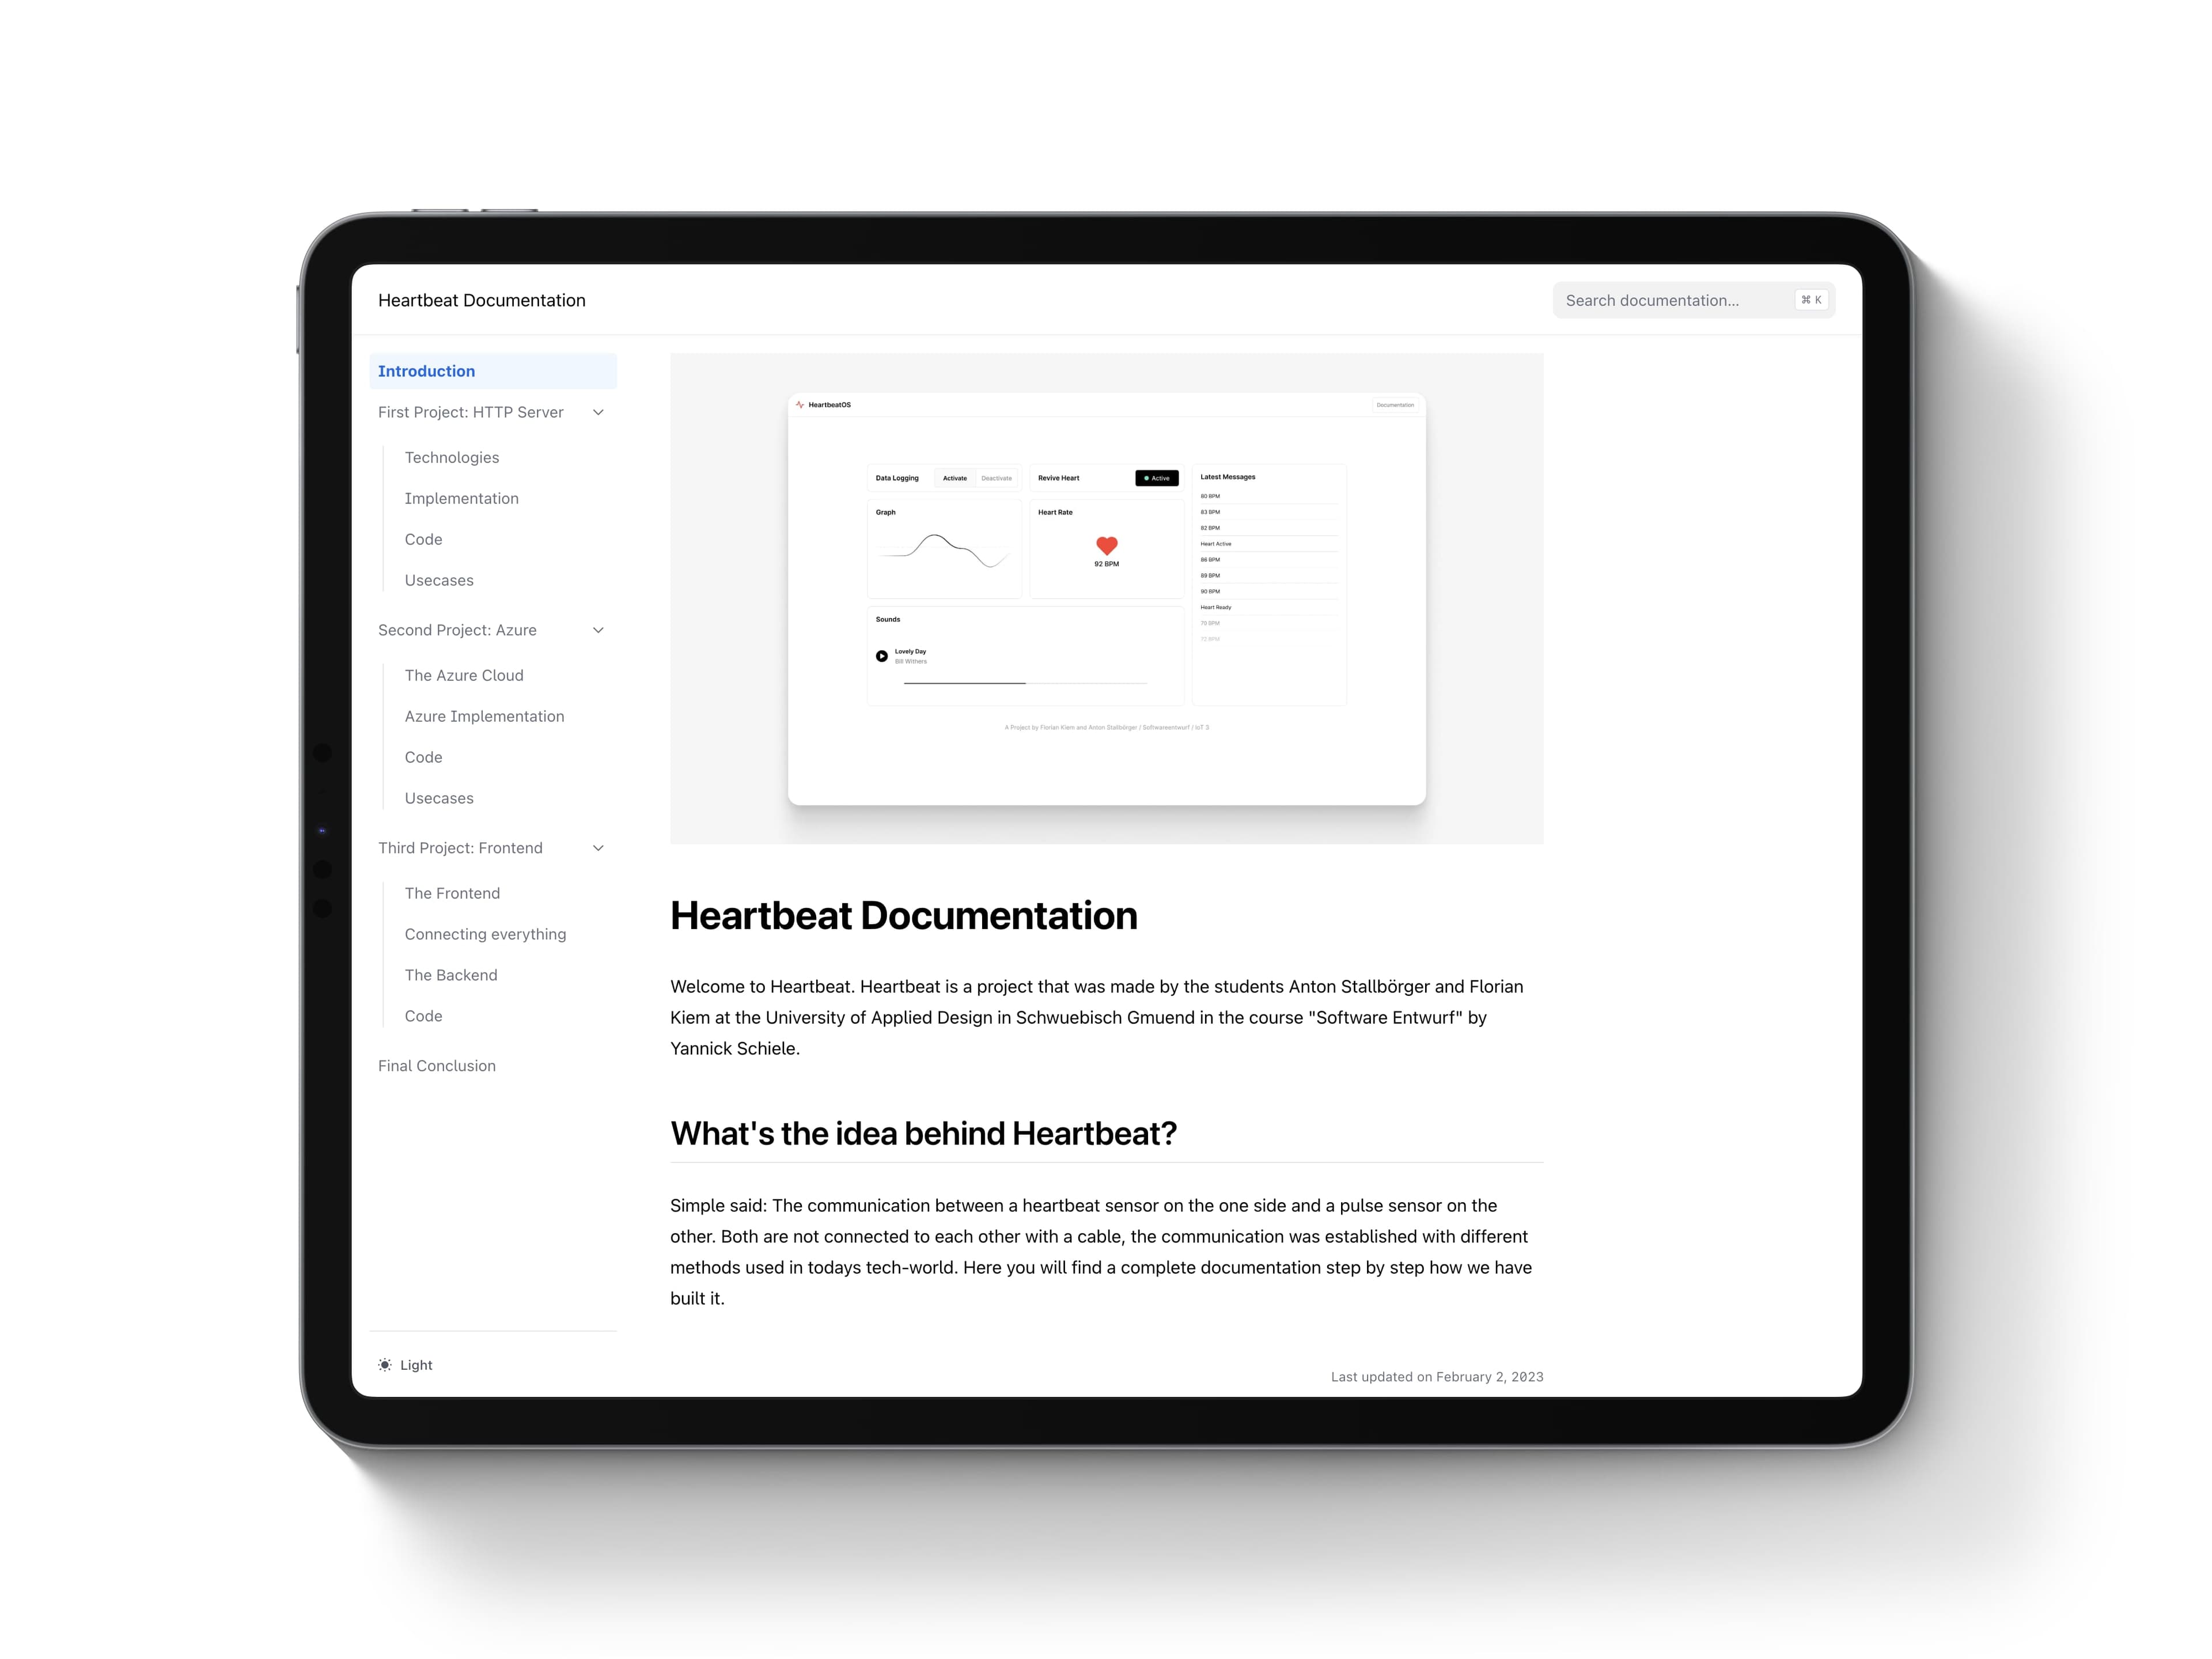Toggle the Activate switch in preview
The image size is (2212, 1659).
coord(955,478)
